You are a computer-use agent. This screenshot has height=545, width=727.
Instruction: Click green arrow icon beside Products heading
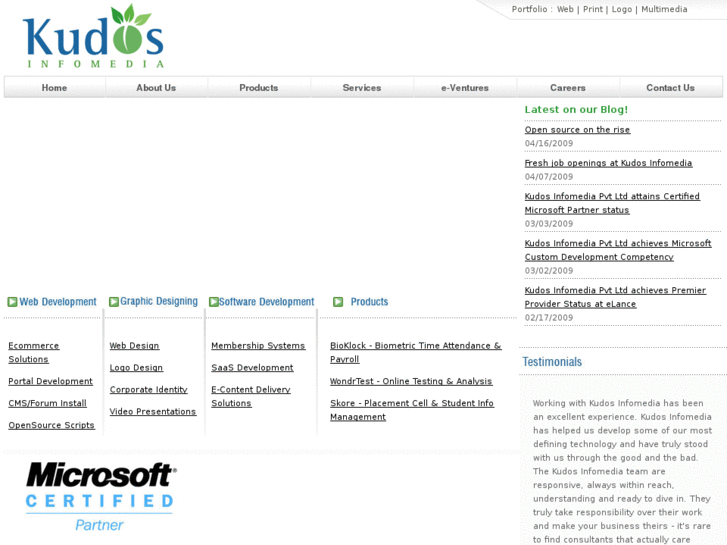(338, 302)
